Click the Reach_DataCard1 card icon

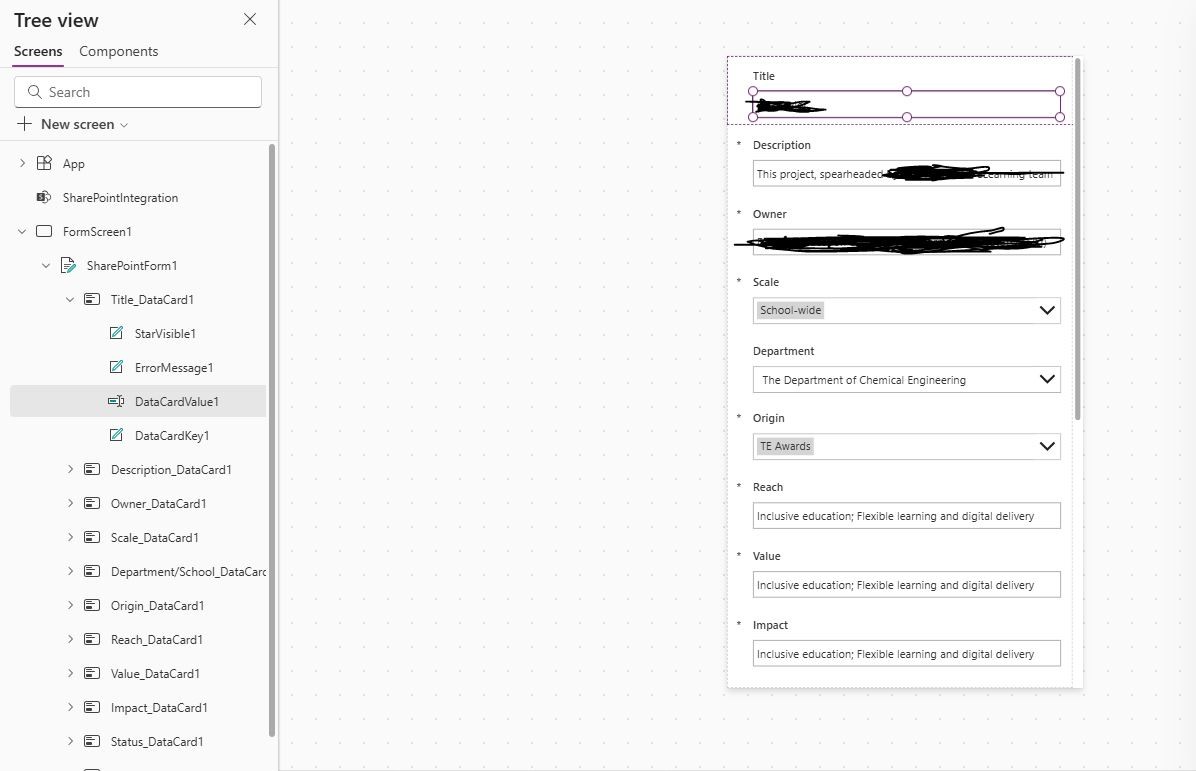[x=92, y=639]
